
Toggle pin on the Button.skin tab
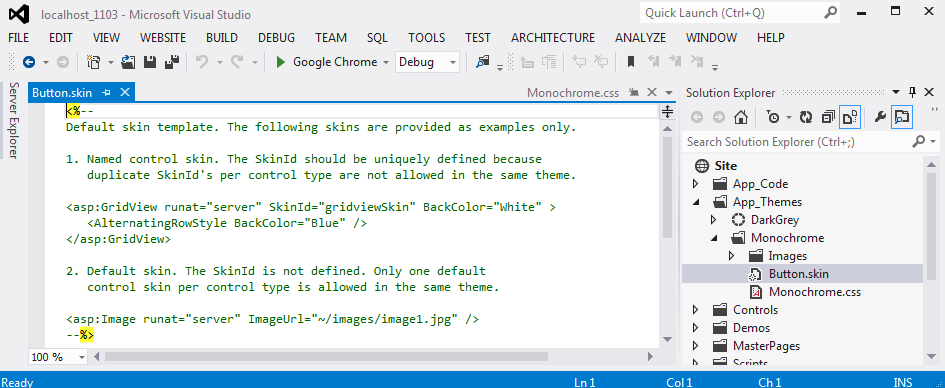pos(107,93)
